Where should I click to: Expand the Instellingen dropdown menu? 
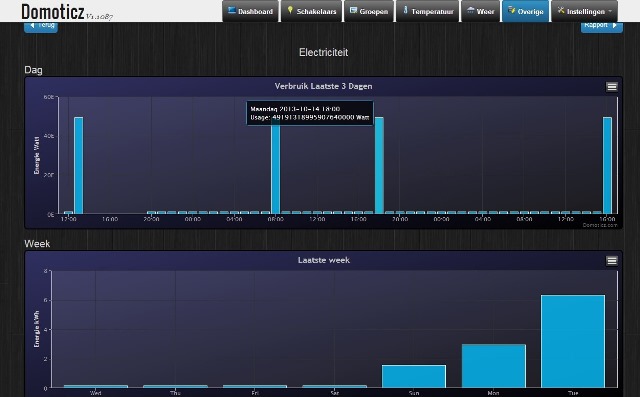[x=584, y=11]
